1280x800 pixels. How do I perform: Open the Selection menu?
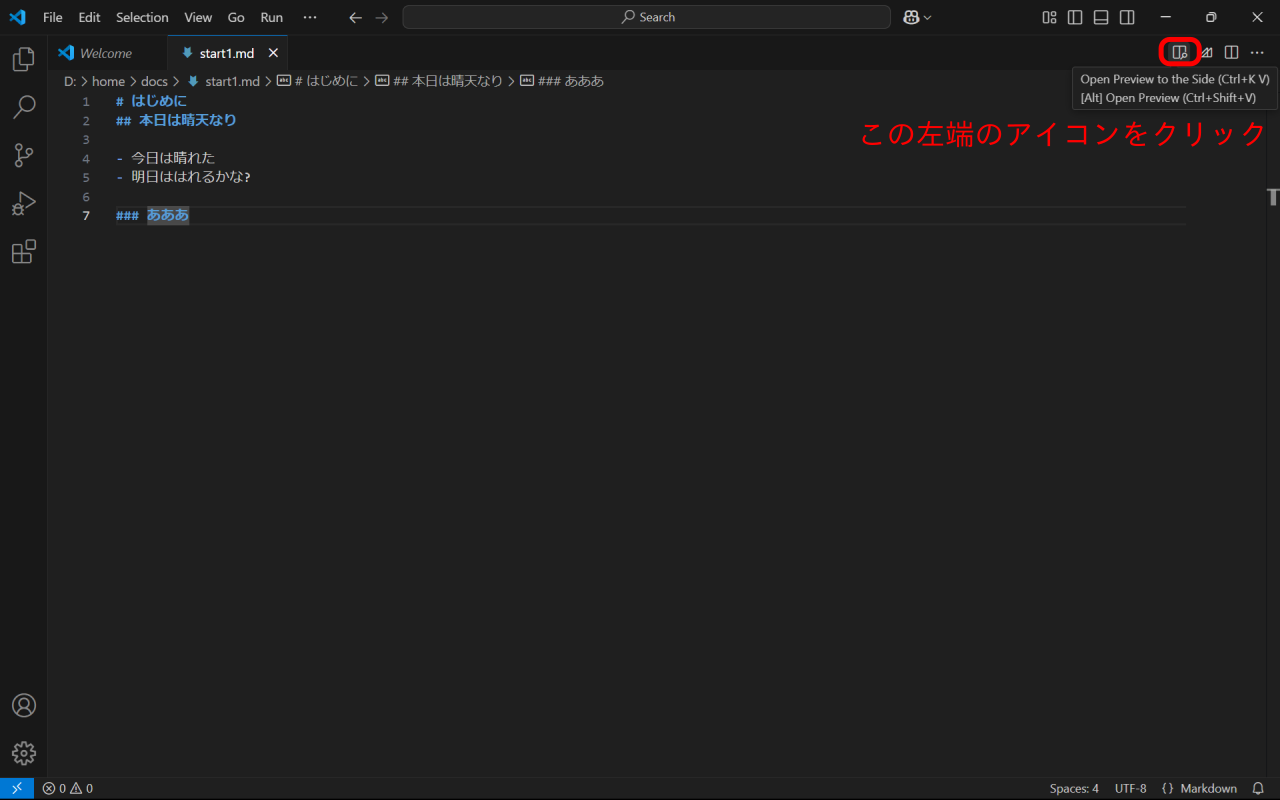point(142,17)
